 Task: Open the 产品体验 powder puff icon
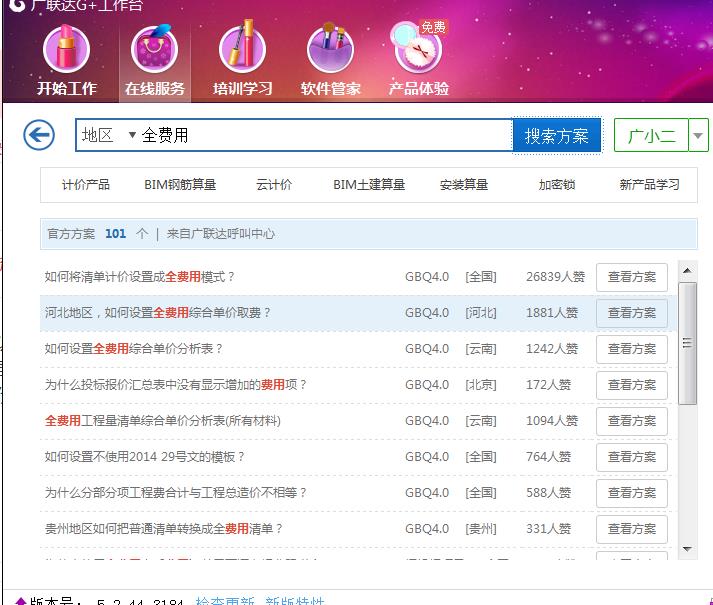click(418, 49)
